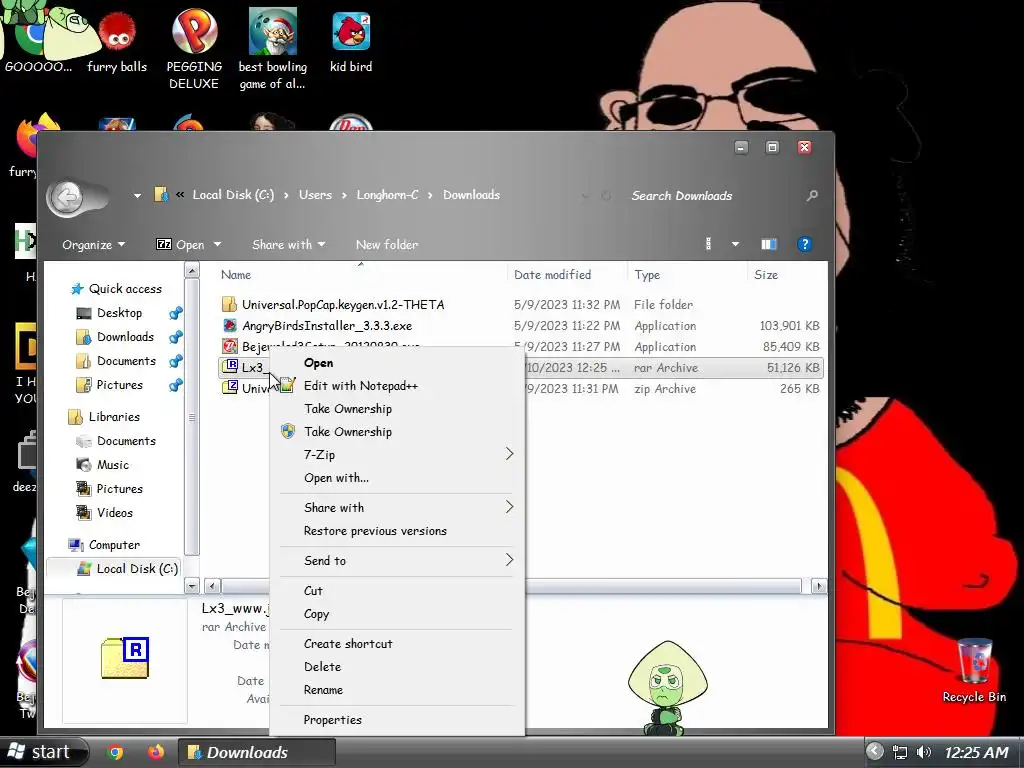Click the Universal.PopCap.keygen folder icon
Image resolution: width=1024 pixels, height=768 pixels.
pos(229,304)
